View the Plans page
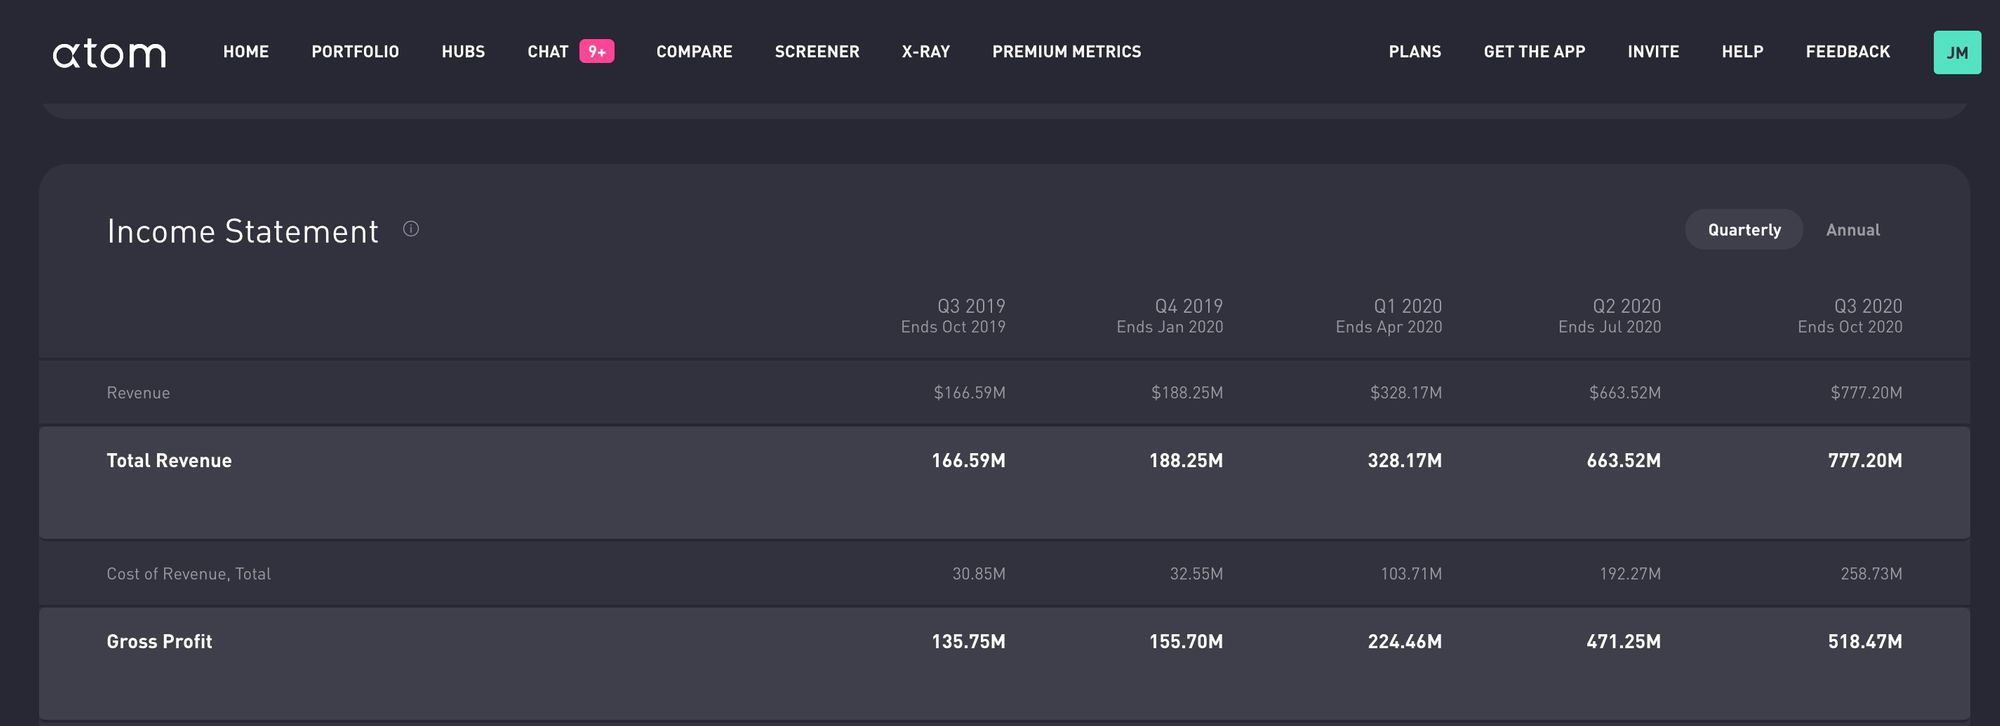 pyautogui.click(x=1415, y=52)
